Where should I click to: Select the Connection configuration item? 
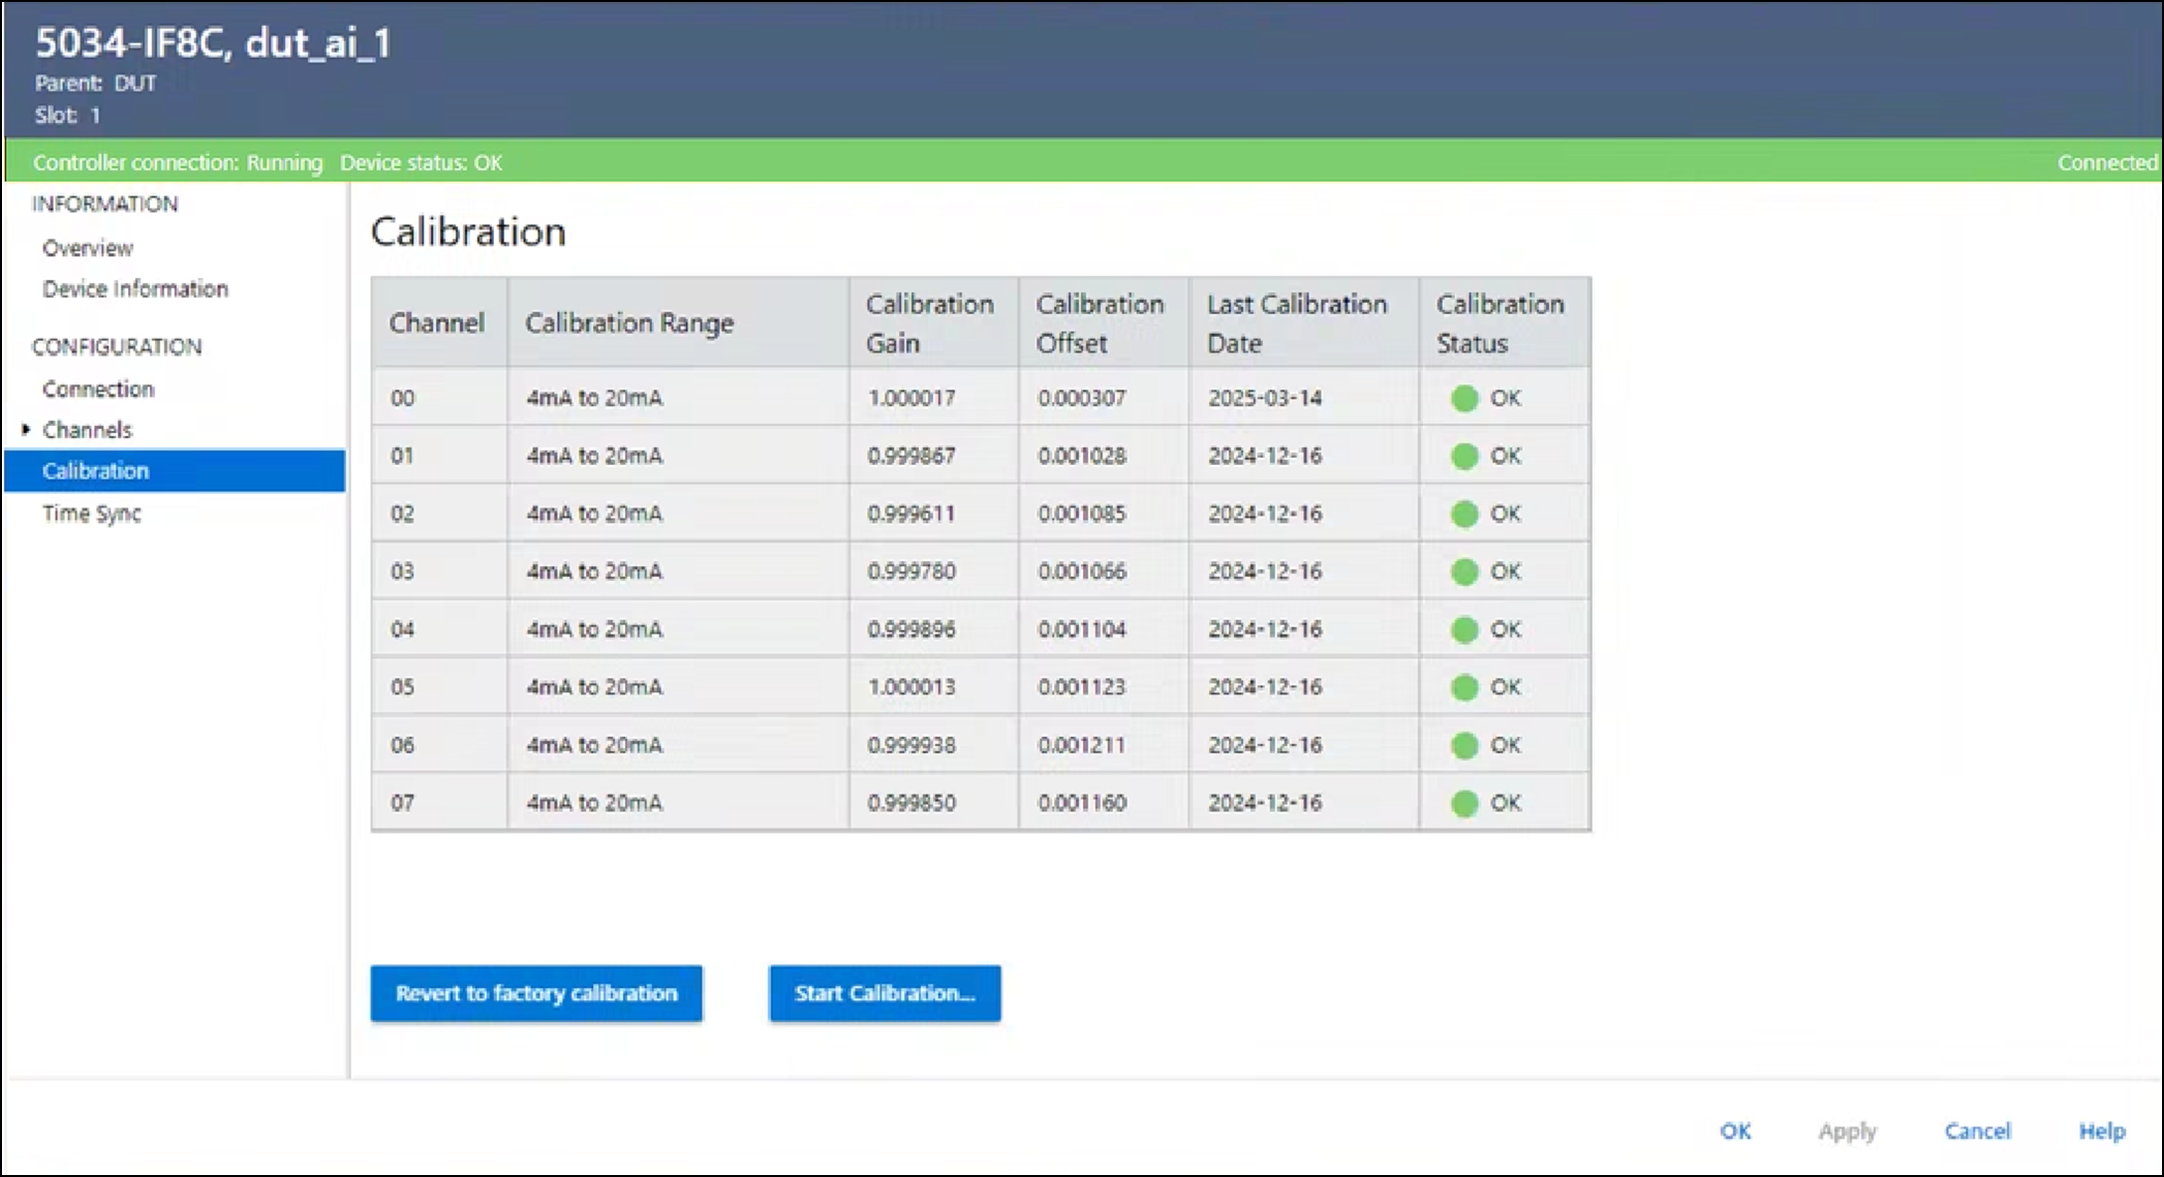[98, 389]
